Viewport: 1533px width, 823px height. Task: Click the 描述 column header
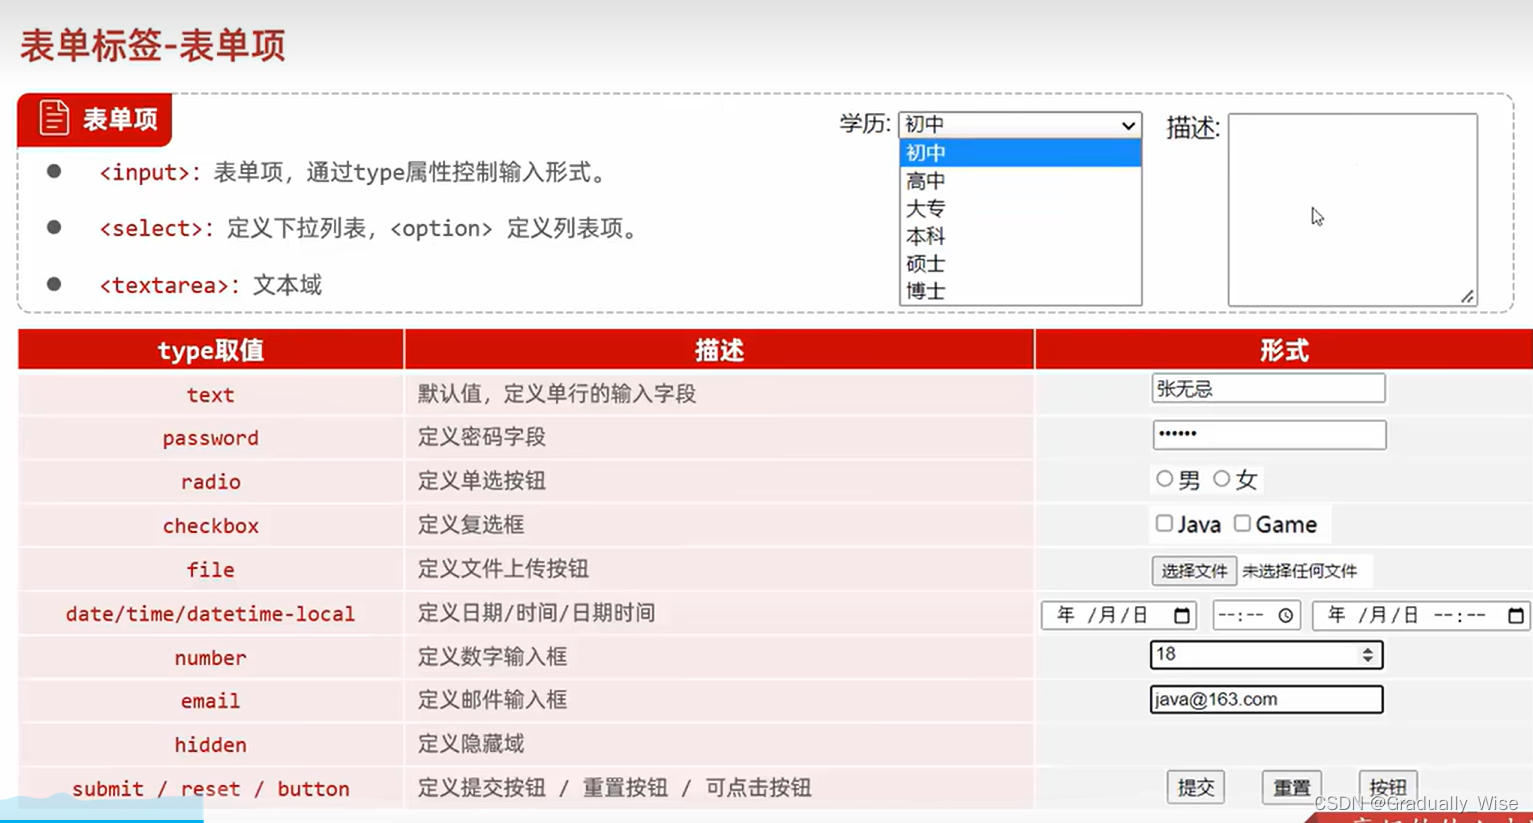pyautogui.click(x=719, y=350)
